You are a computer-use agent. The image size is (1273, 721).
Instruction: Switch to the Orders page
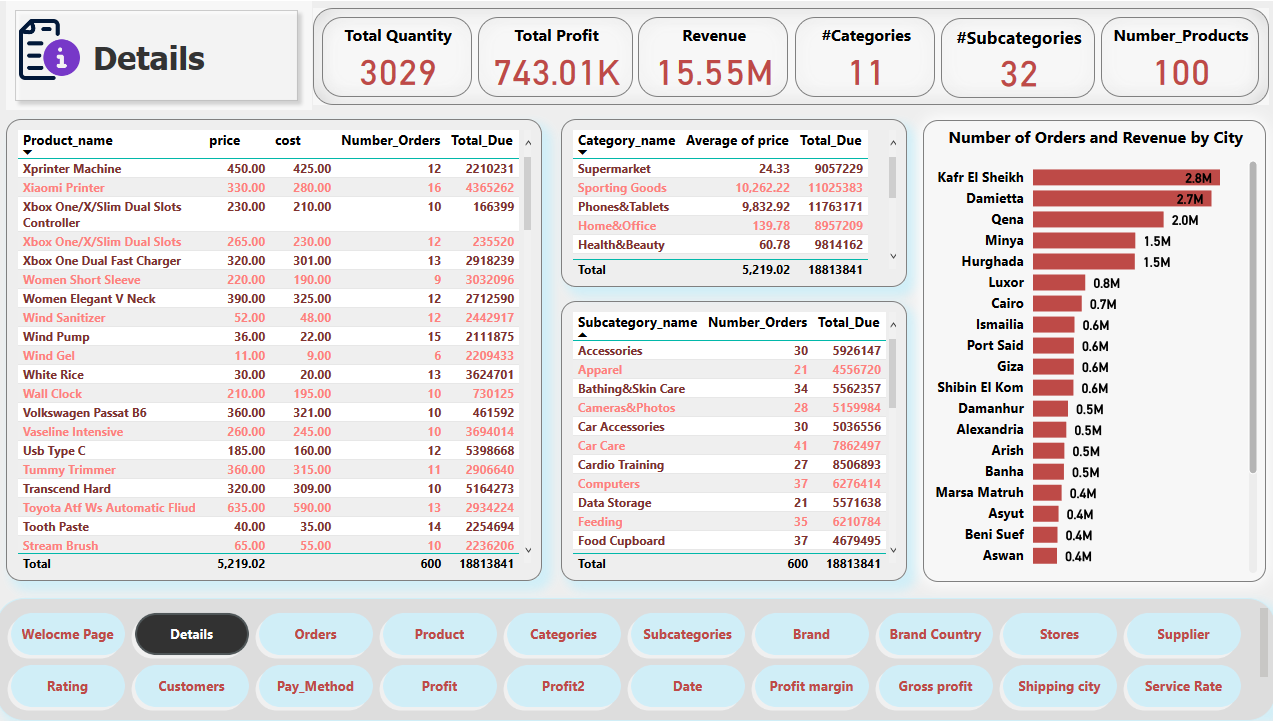(314, 634)
